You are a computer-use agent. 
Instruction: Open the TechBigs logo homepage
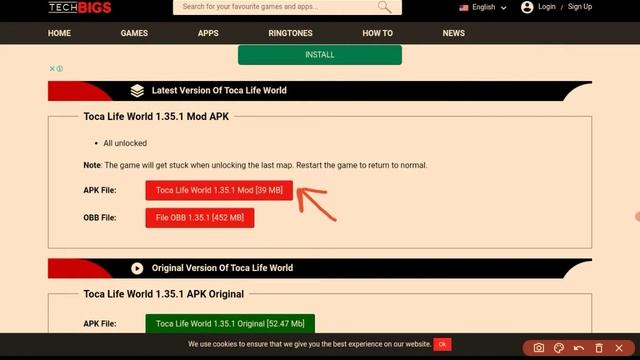pyautogui.click(x=80, y=7)
